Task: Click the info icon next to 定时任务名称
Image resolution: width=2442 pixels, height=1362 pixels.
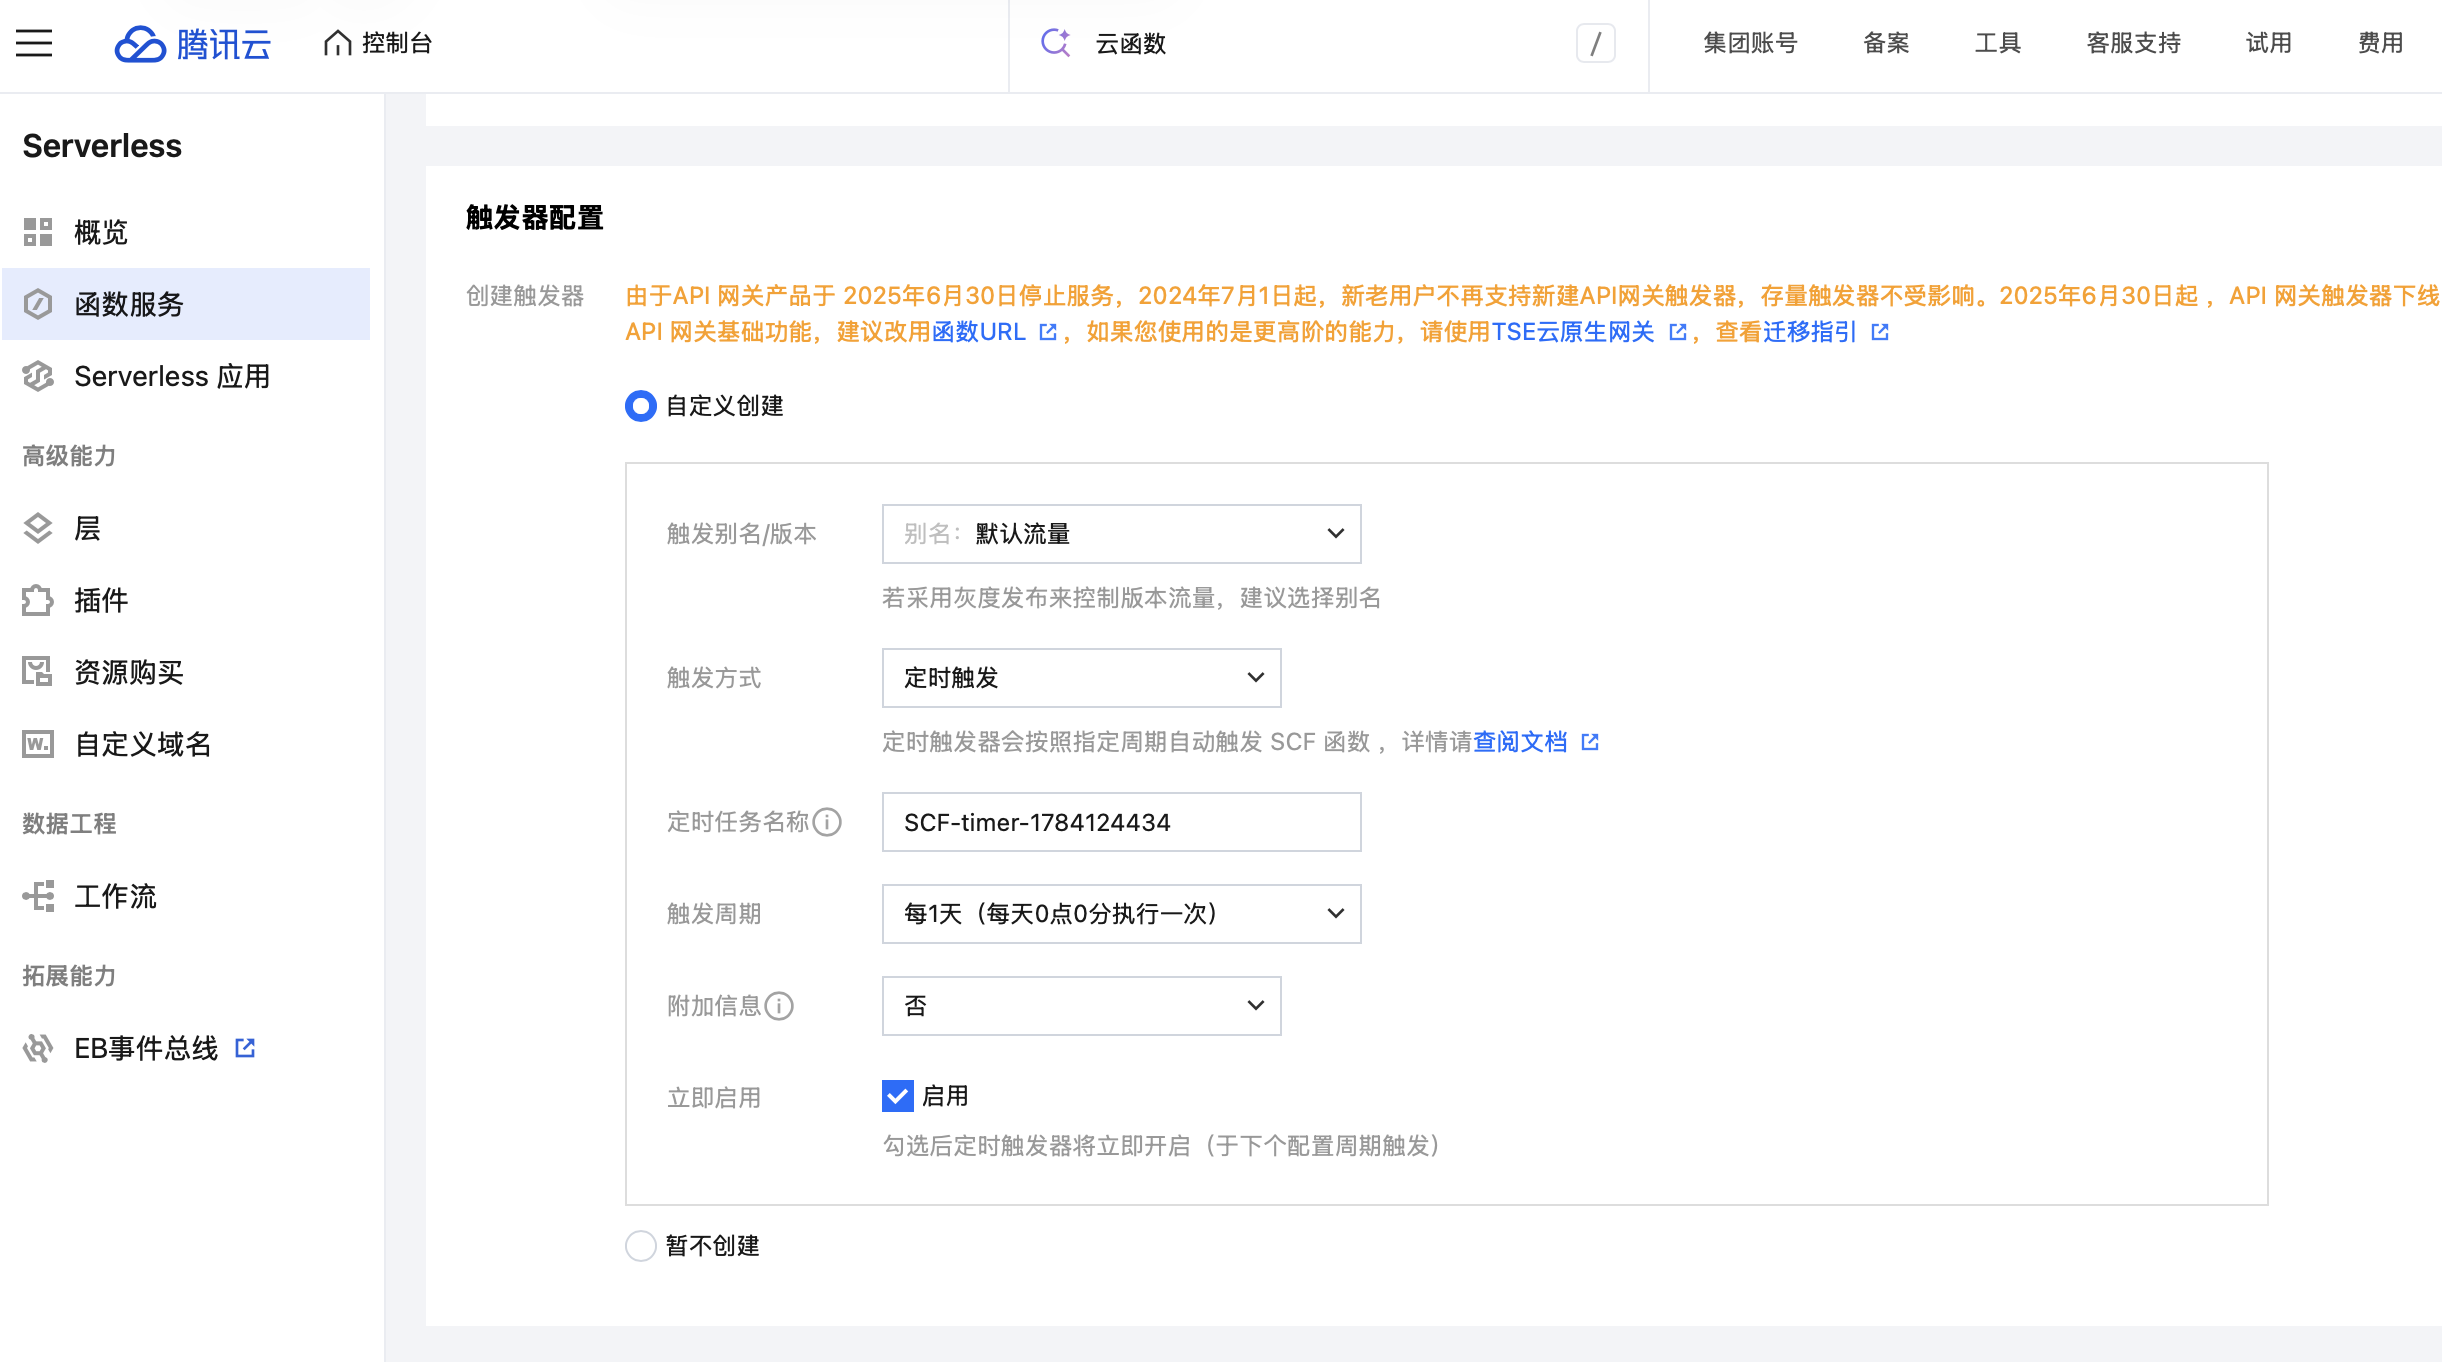Action: pos(827,822)
